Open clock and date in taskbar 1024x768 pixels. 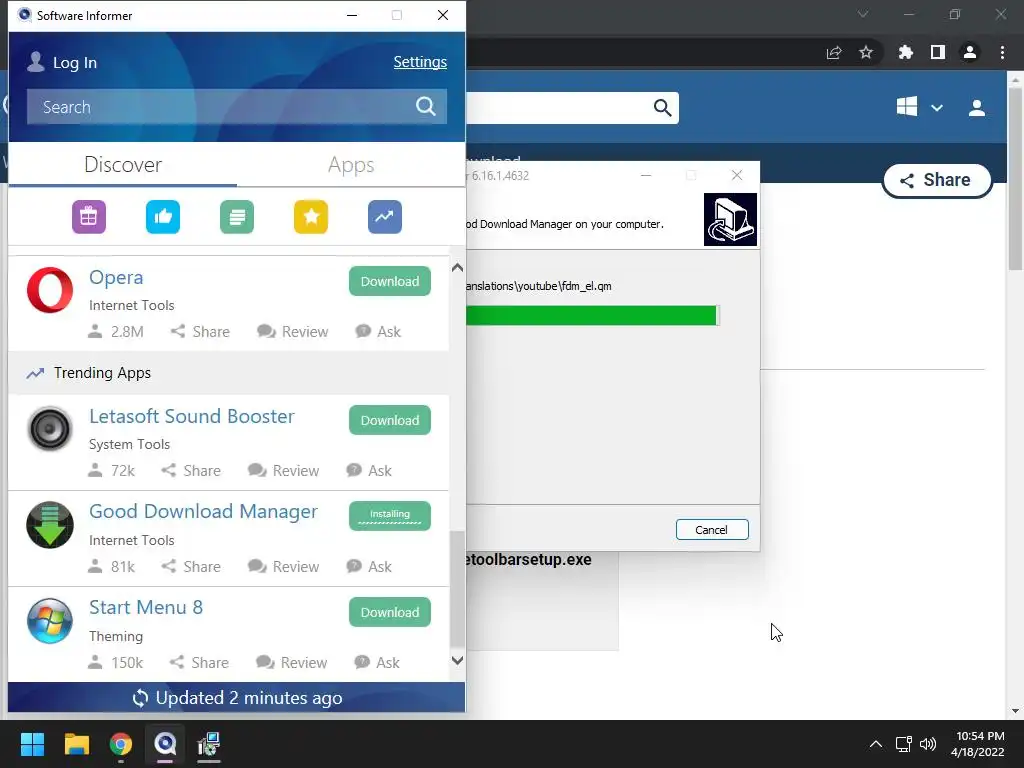[978, 744]
